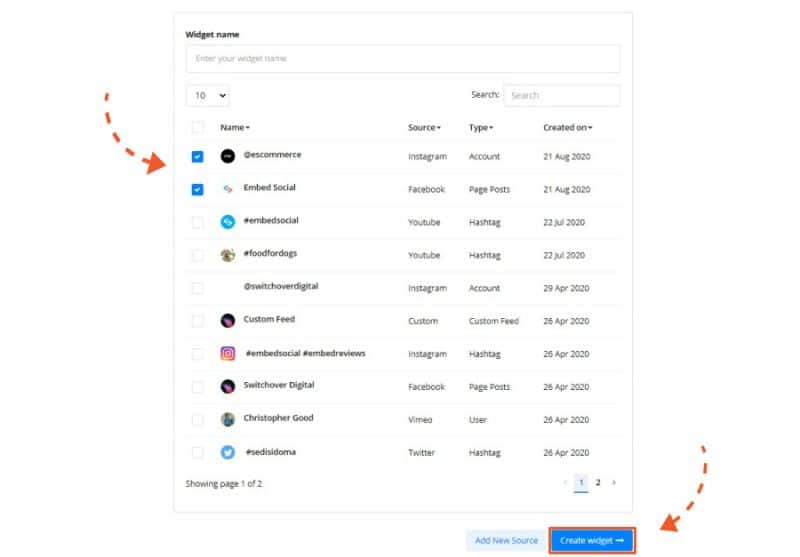The image size is (800, 557).
Task: Click the Custom source cell
Action: (x=423, y=321)
